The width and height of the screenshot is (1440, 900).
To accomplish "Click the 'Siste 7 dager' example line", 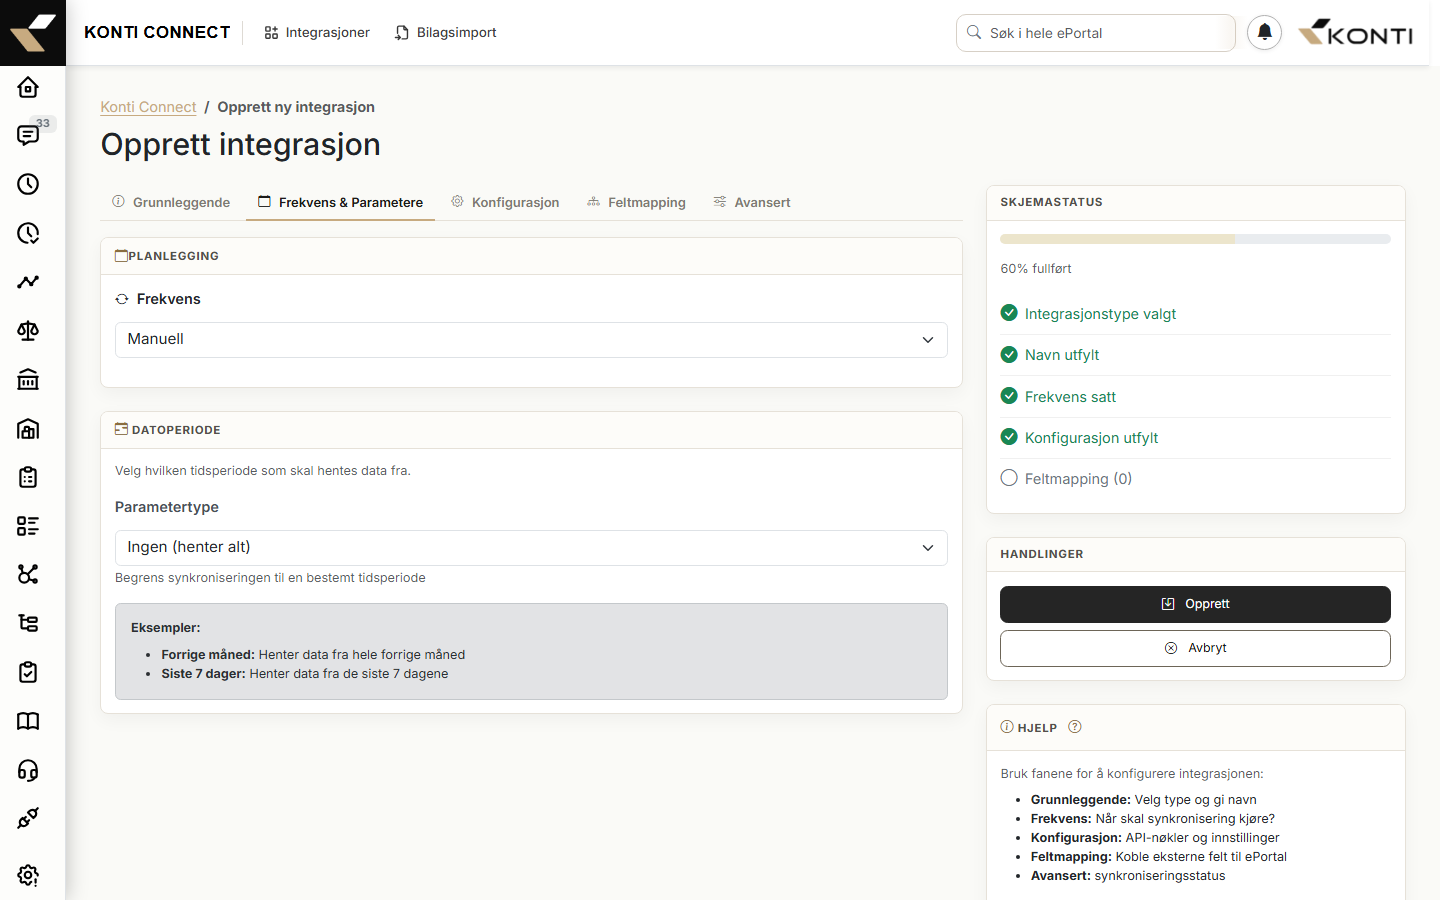I will point(305,674).
